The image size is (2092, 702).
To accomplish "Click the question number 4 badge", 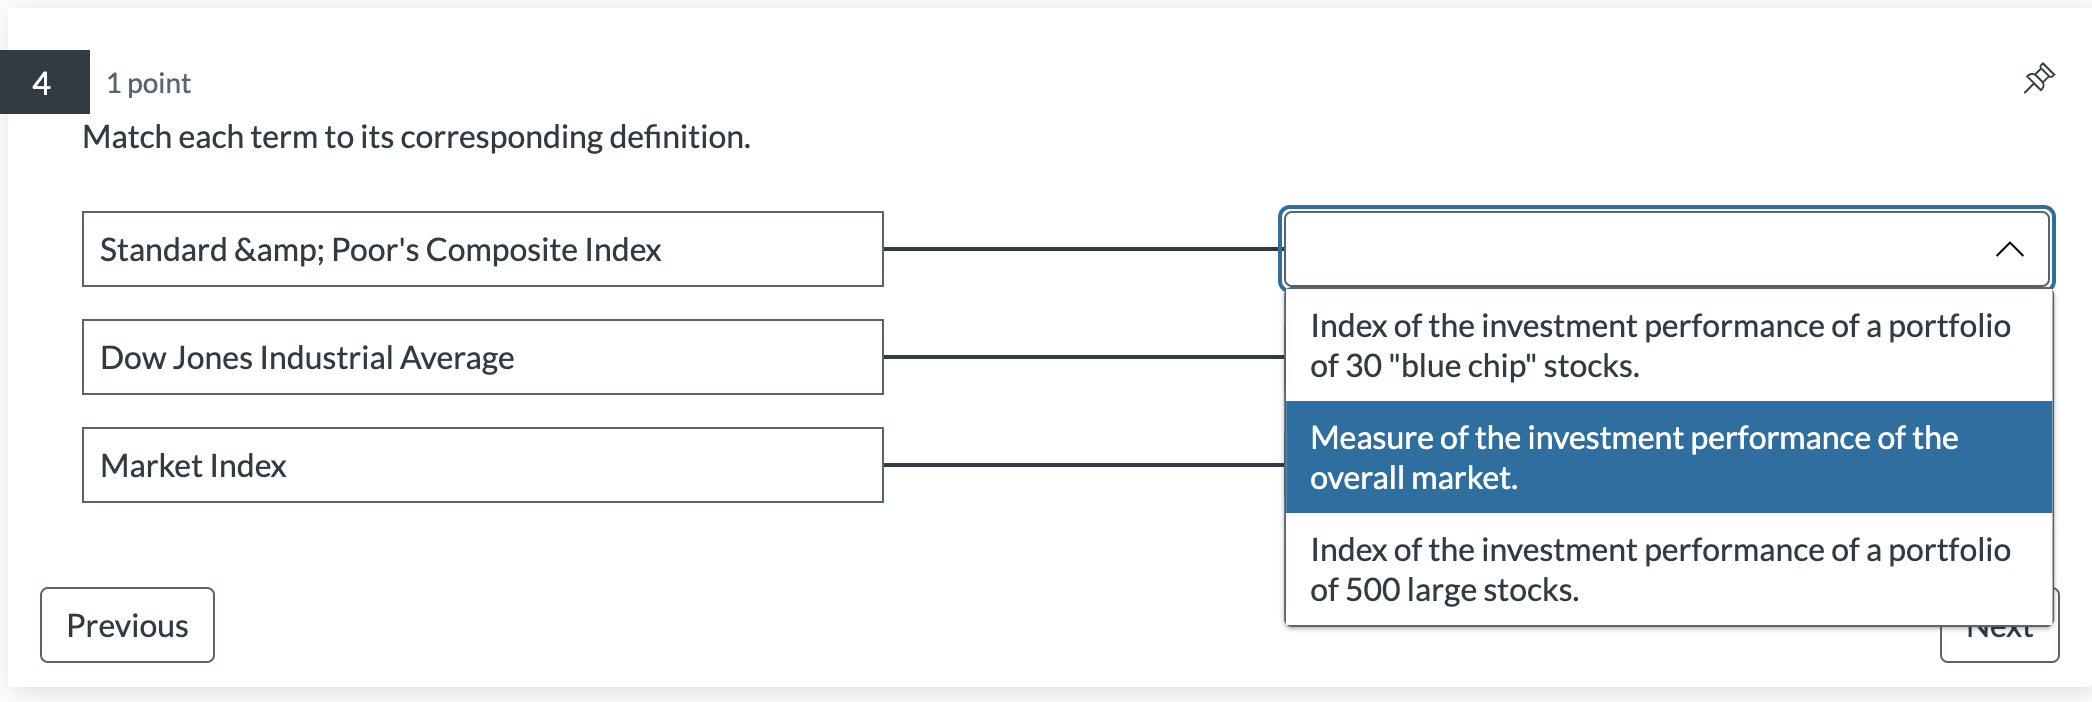I will tap(43, 83).
